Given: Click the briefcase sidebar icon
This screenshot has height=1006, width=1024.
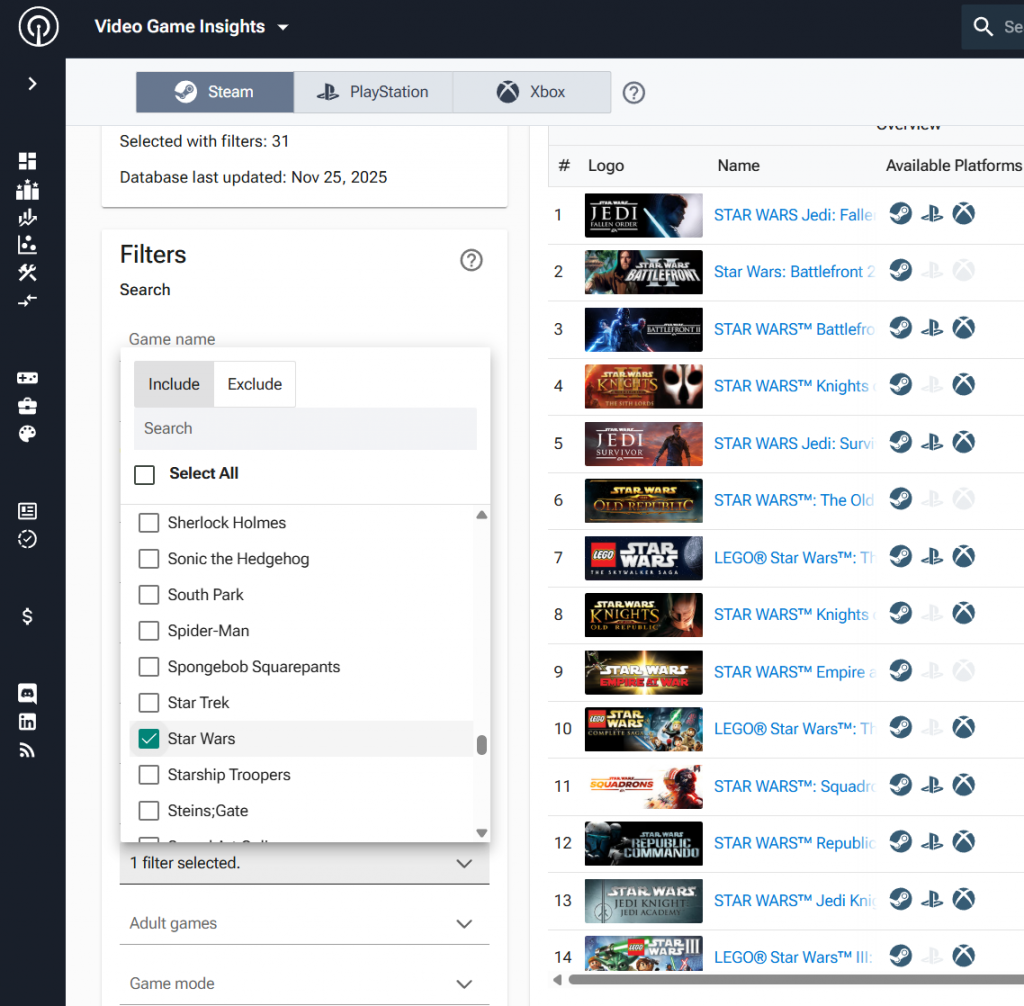Looking at the screenshot, I should 27,406.
